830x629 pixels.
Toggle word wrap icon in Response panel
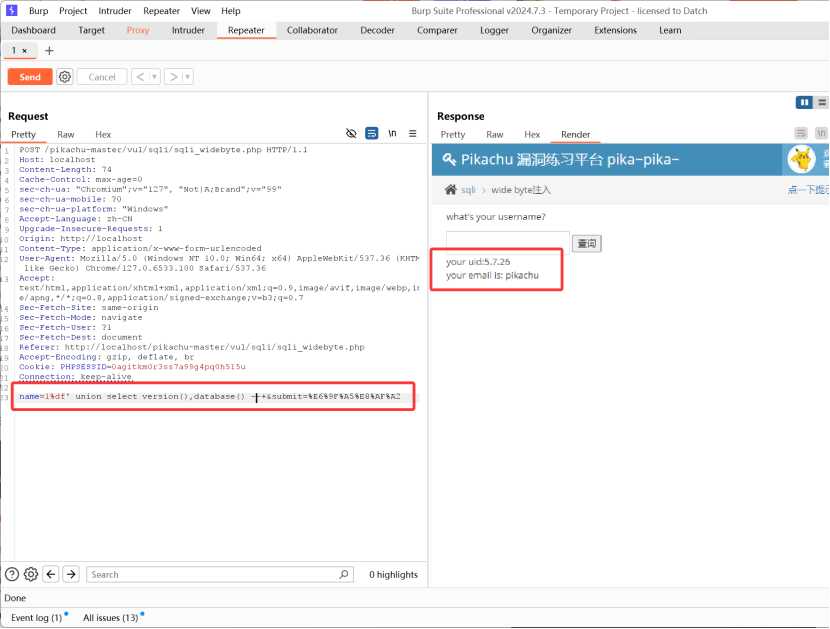tap(801, 133)
